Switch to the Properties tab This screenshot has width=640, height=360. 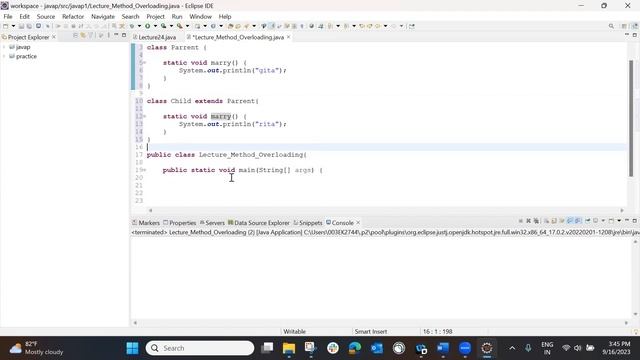click(180, 223)
